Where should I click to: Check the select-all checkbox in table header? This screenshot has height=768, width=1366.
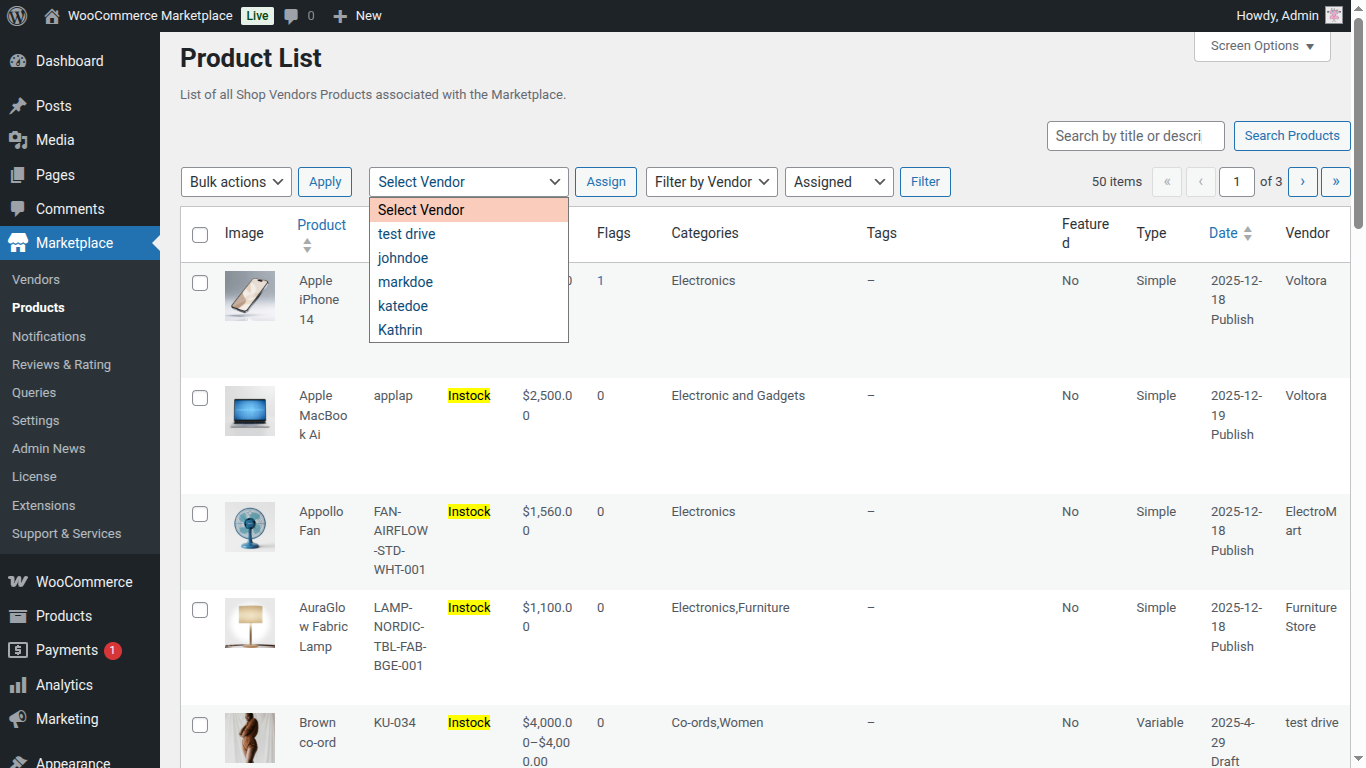pyautogui.click(x=200, y=234)
